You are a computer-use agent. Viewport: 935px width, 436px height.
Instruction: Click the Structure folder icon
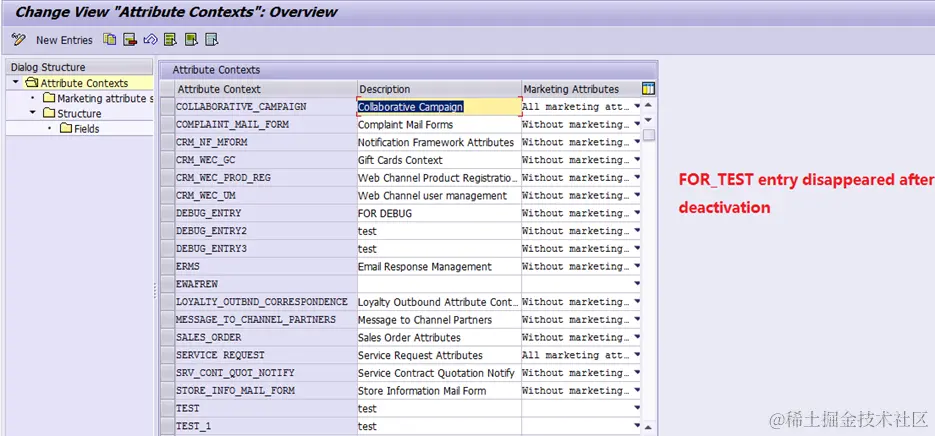click(49, 113)
